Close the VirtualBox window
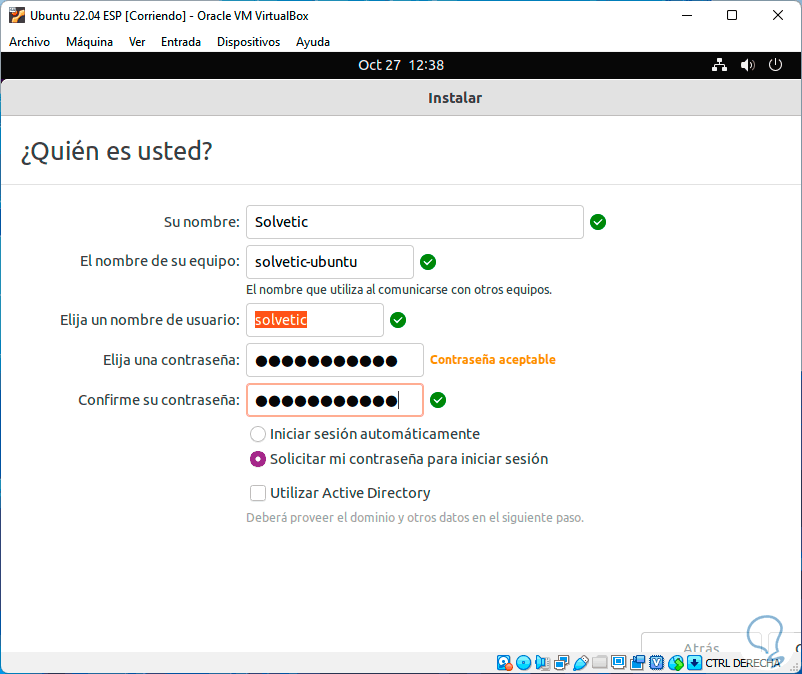 [777, 15]
